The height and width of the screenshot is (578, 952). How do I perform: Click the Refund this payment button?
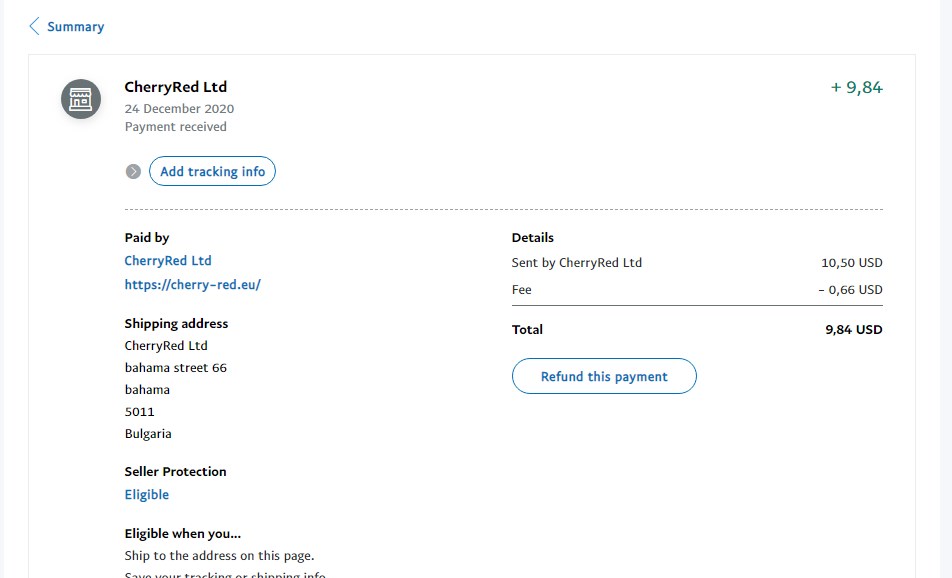click(604, 377)
